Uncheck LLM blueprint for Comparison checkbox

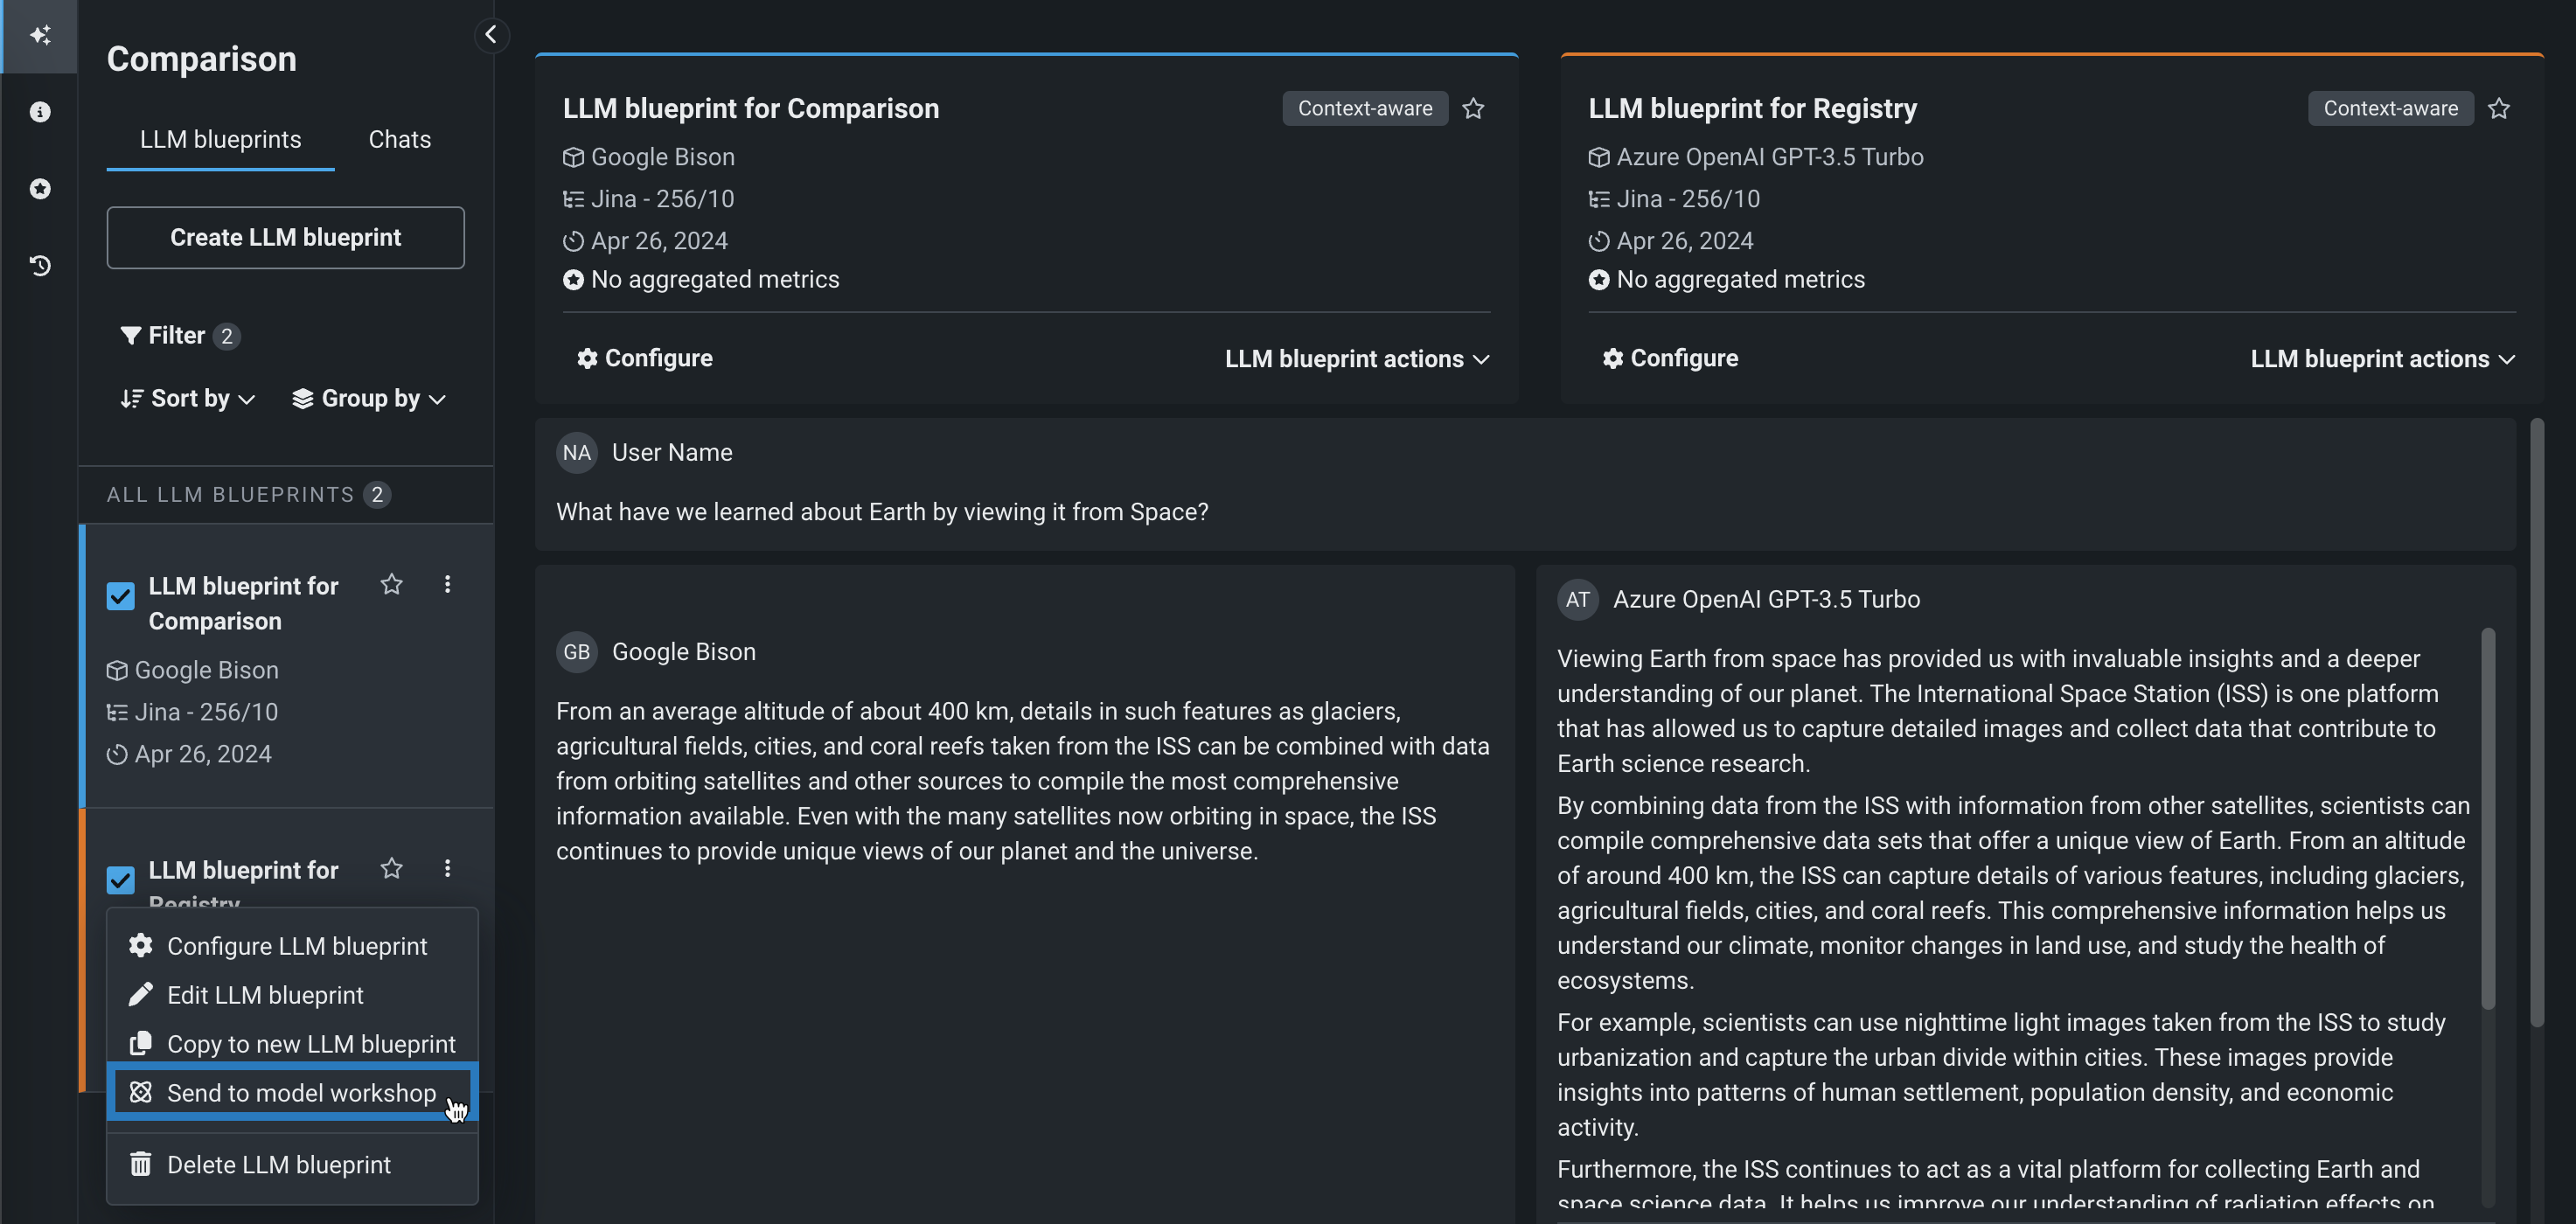tap(121, 597)
